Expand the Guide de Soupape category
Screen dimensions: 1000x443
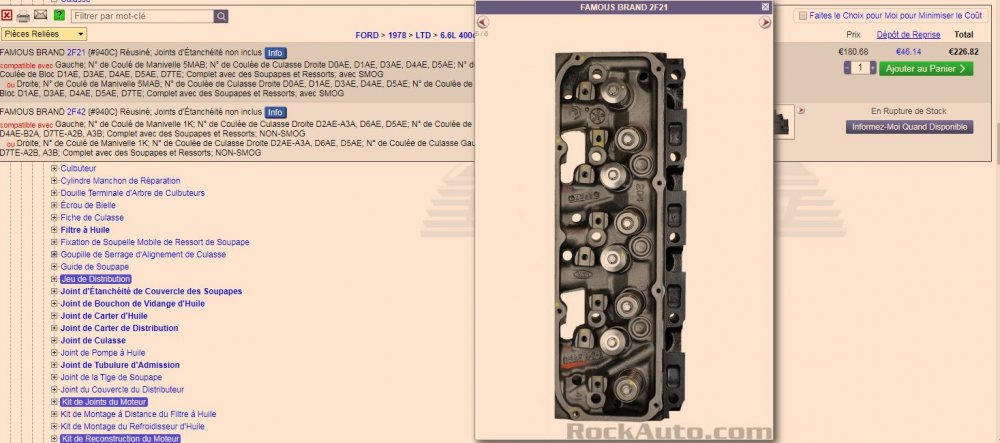(54, 266)
